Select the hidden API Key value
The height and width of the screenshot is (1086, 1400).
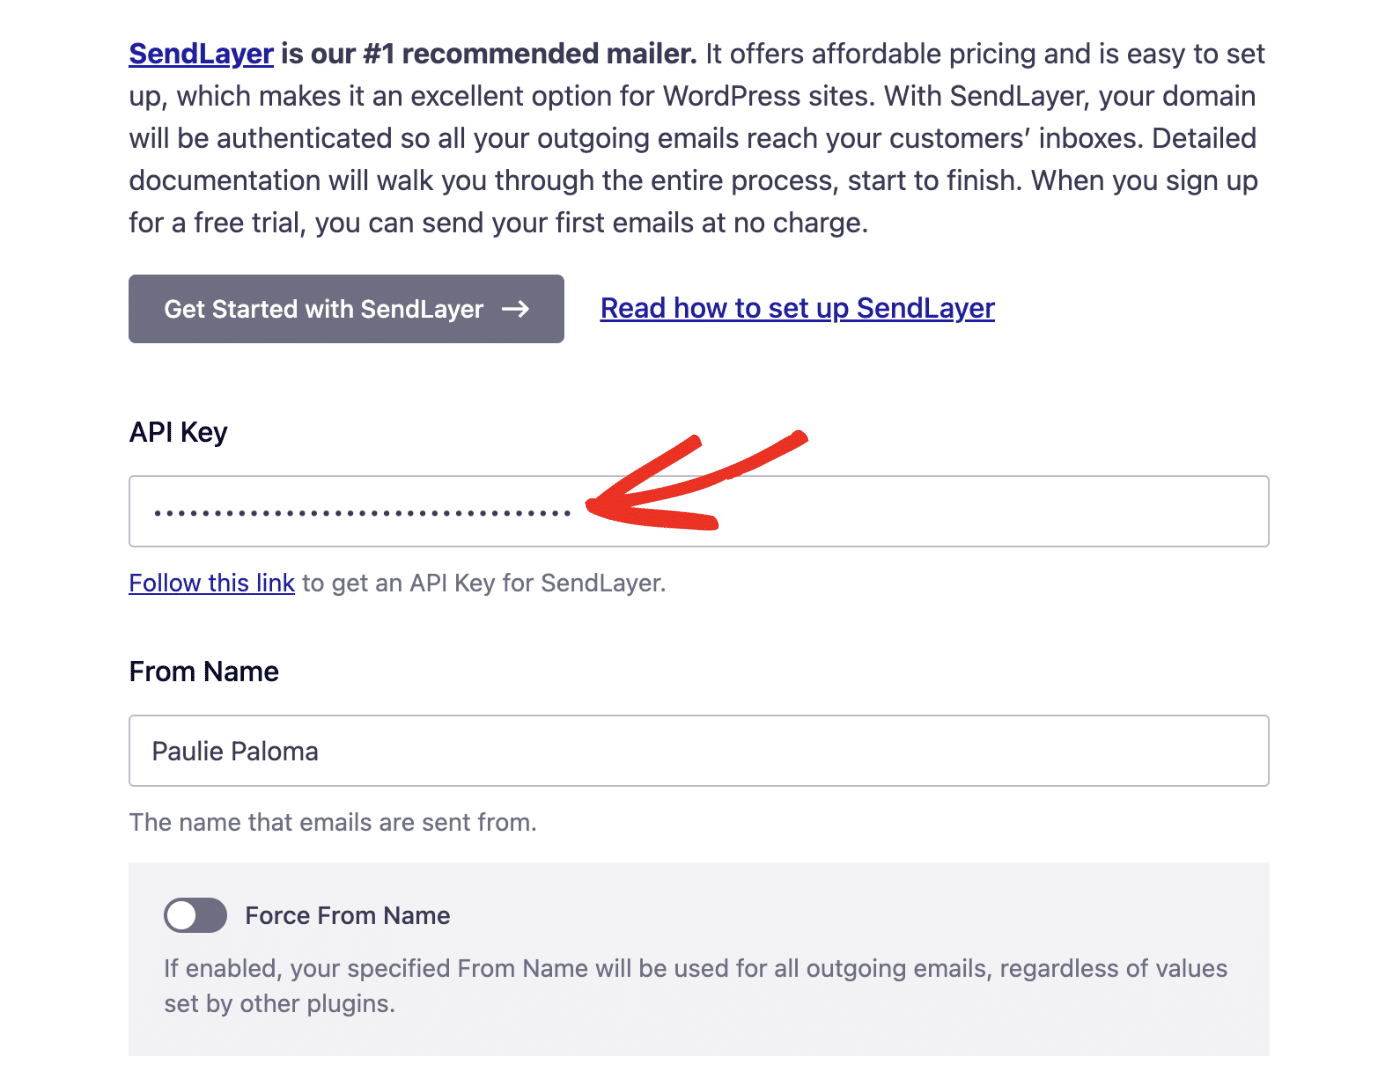pyautogui.click(x=360, y=511)
